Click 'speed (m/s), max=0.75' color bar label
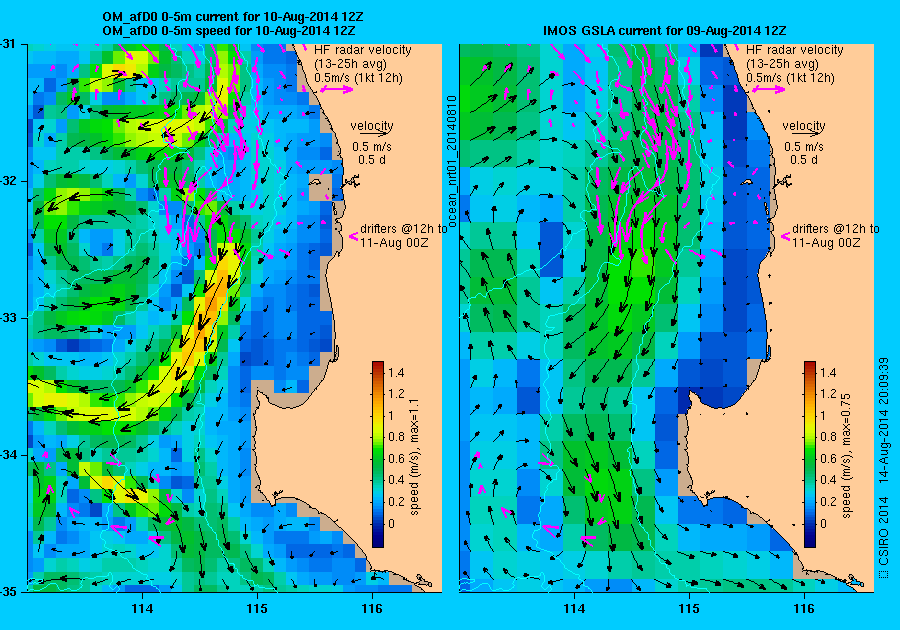Screen dimensions: 900x630 coord(847,456)
